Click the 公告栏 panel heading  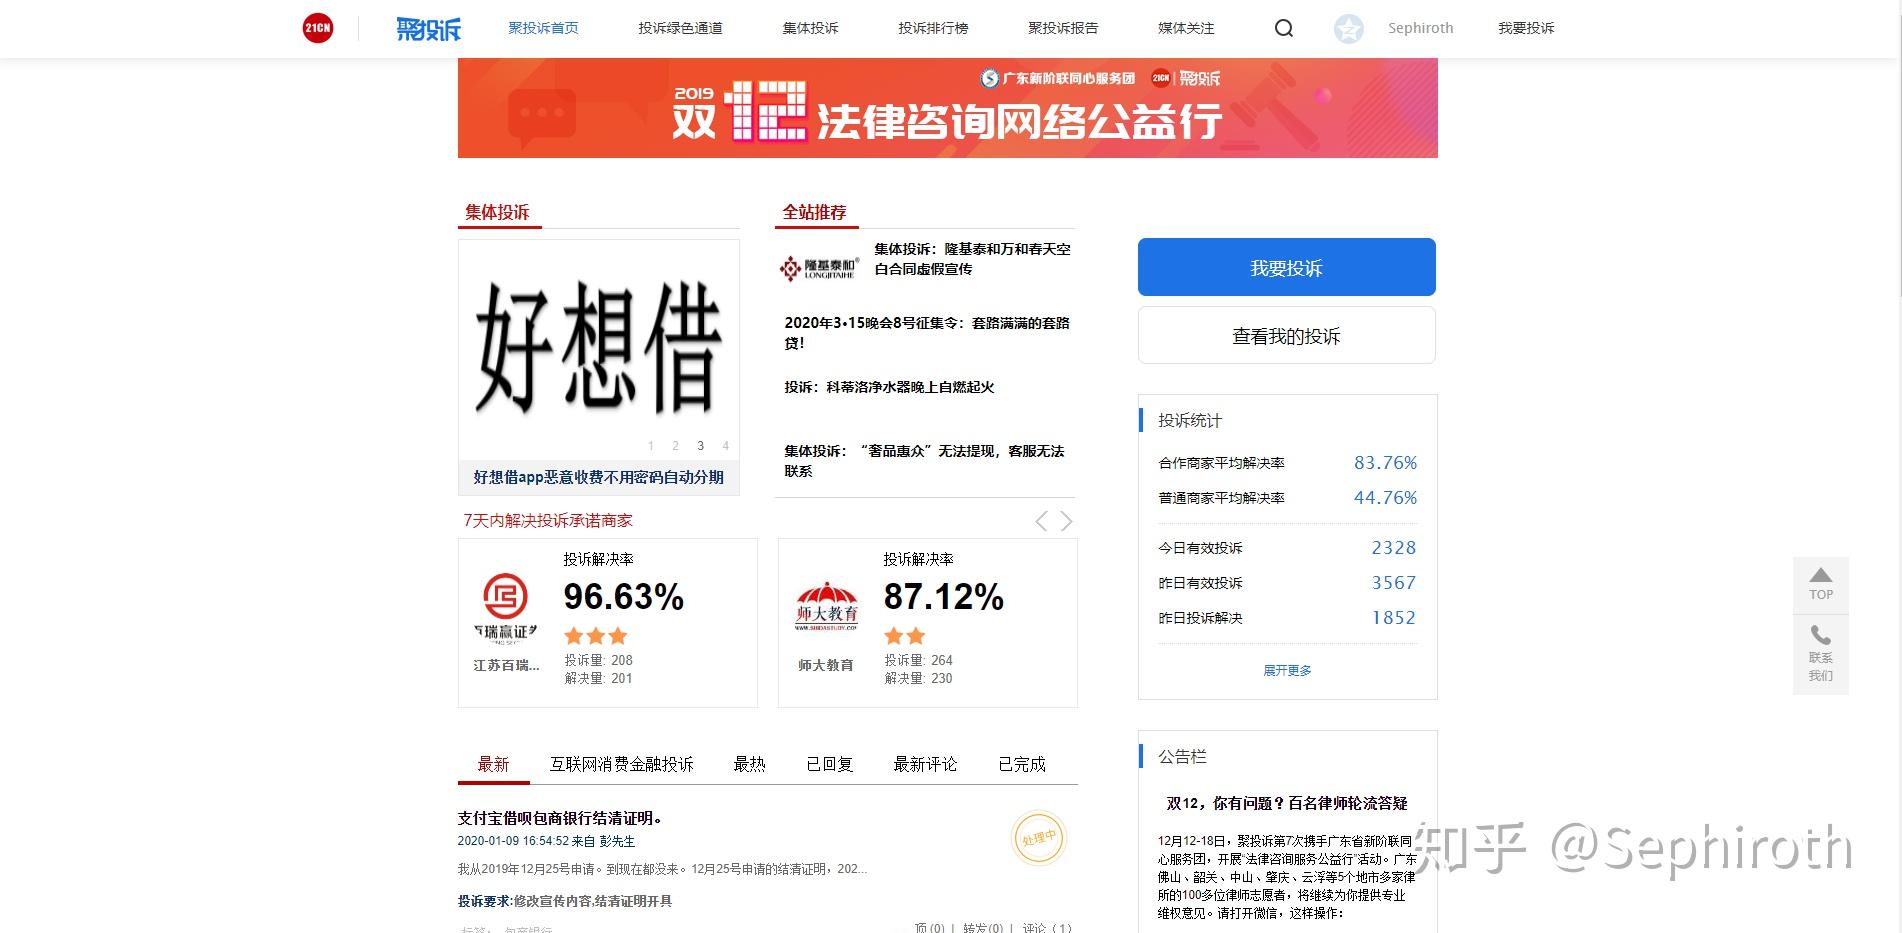1182,757
